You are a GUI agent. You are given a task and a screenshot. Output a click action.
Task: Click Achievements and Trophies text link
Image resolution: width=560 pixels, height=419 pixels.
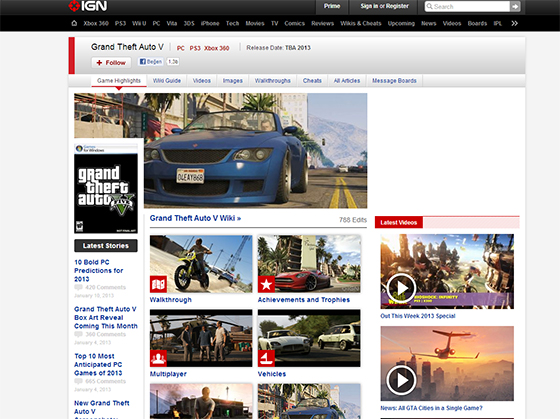304,300
